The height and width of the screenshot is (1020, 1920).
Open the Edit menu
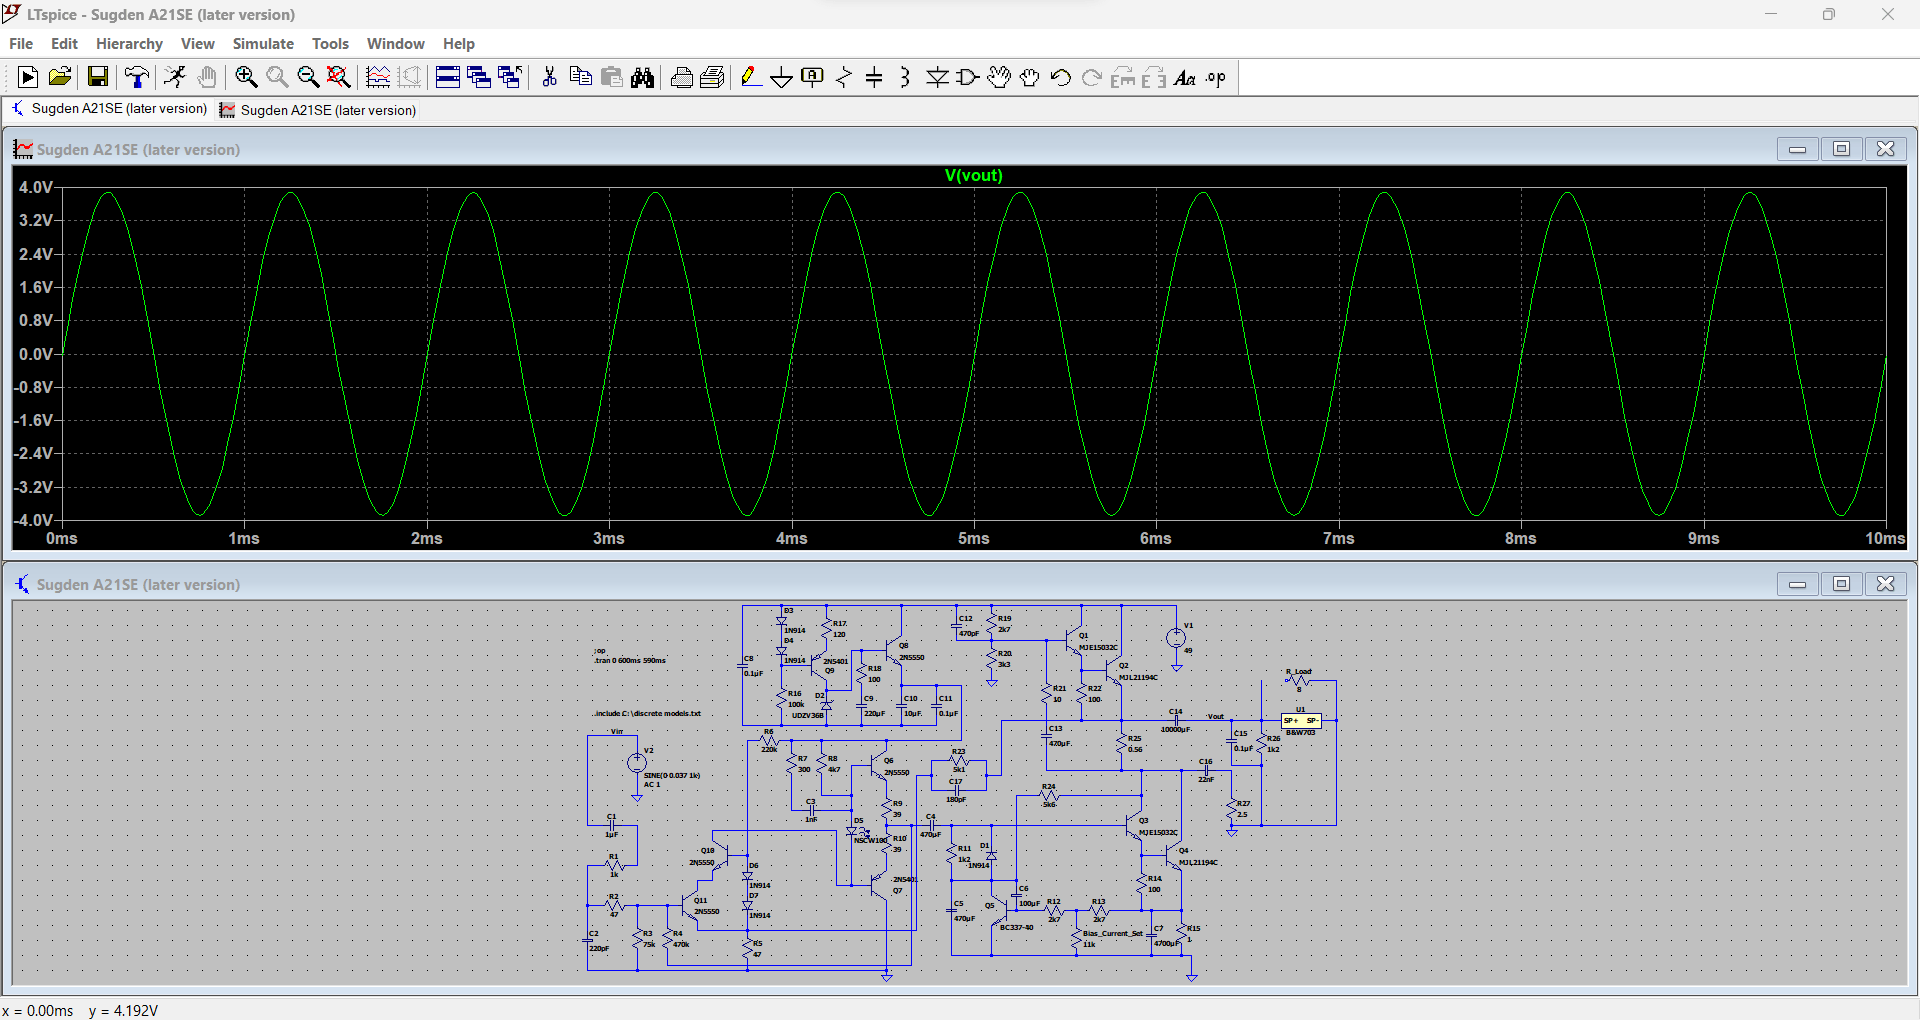pos(64,44)
